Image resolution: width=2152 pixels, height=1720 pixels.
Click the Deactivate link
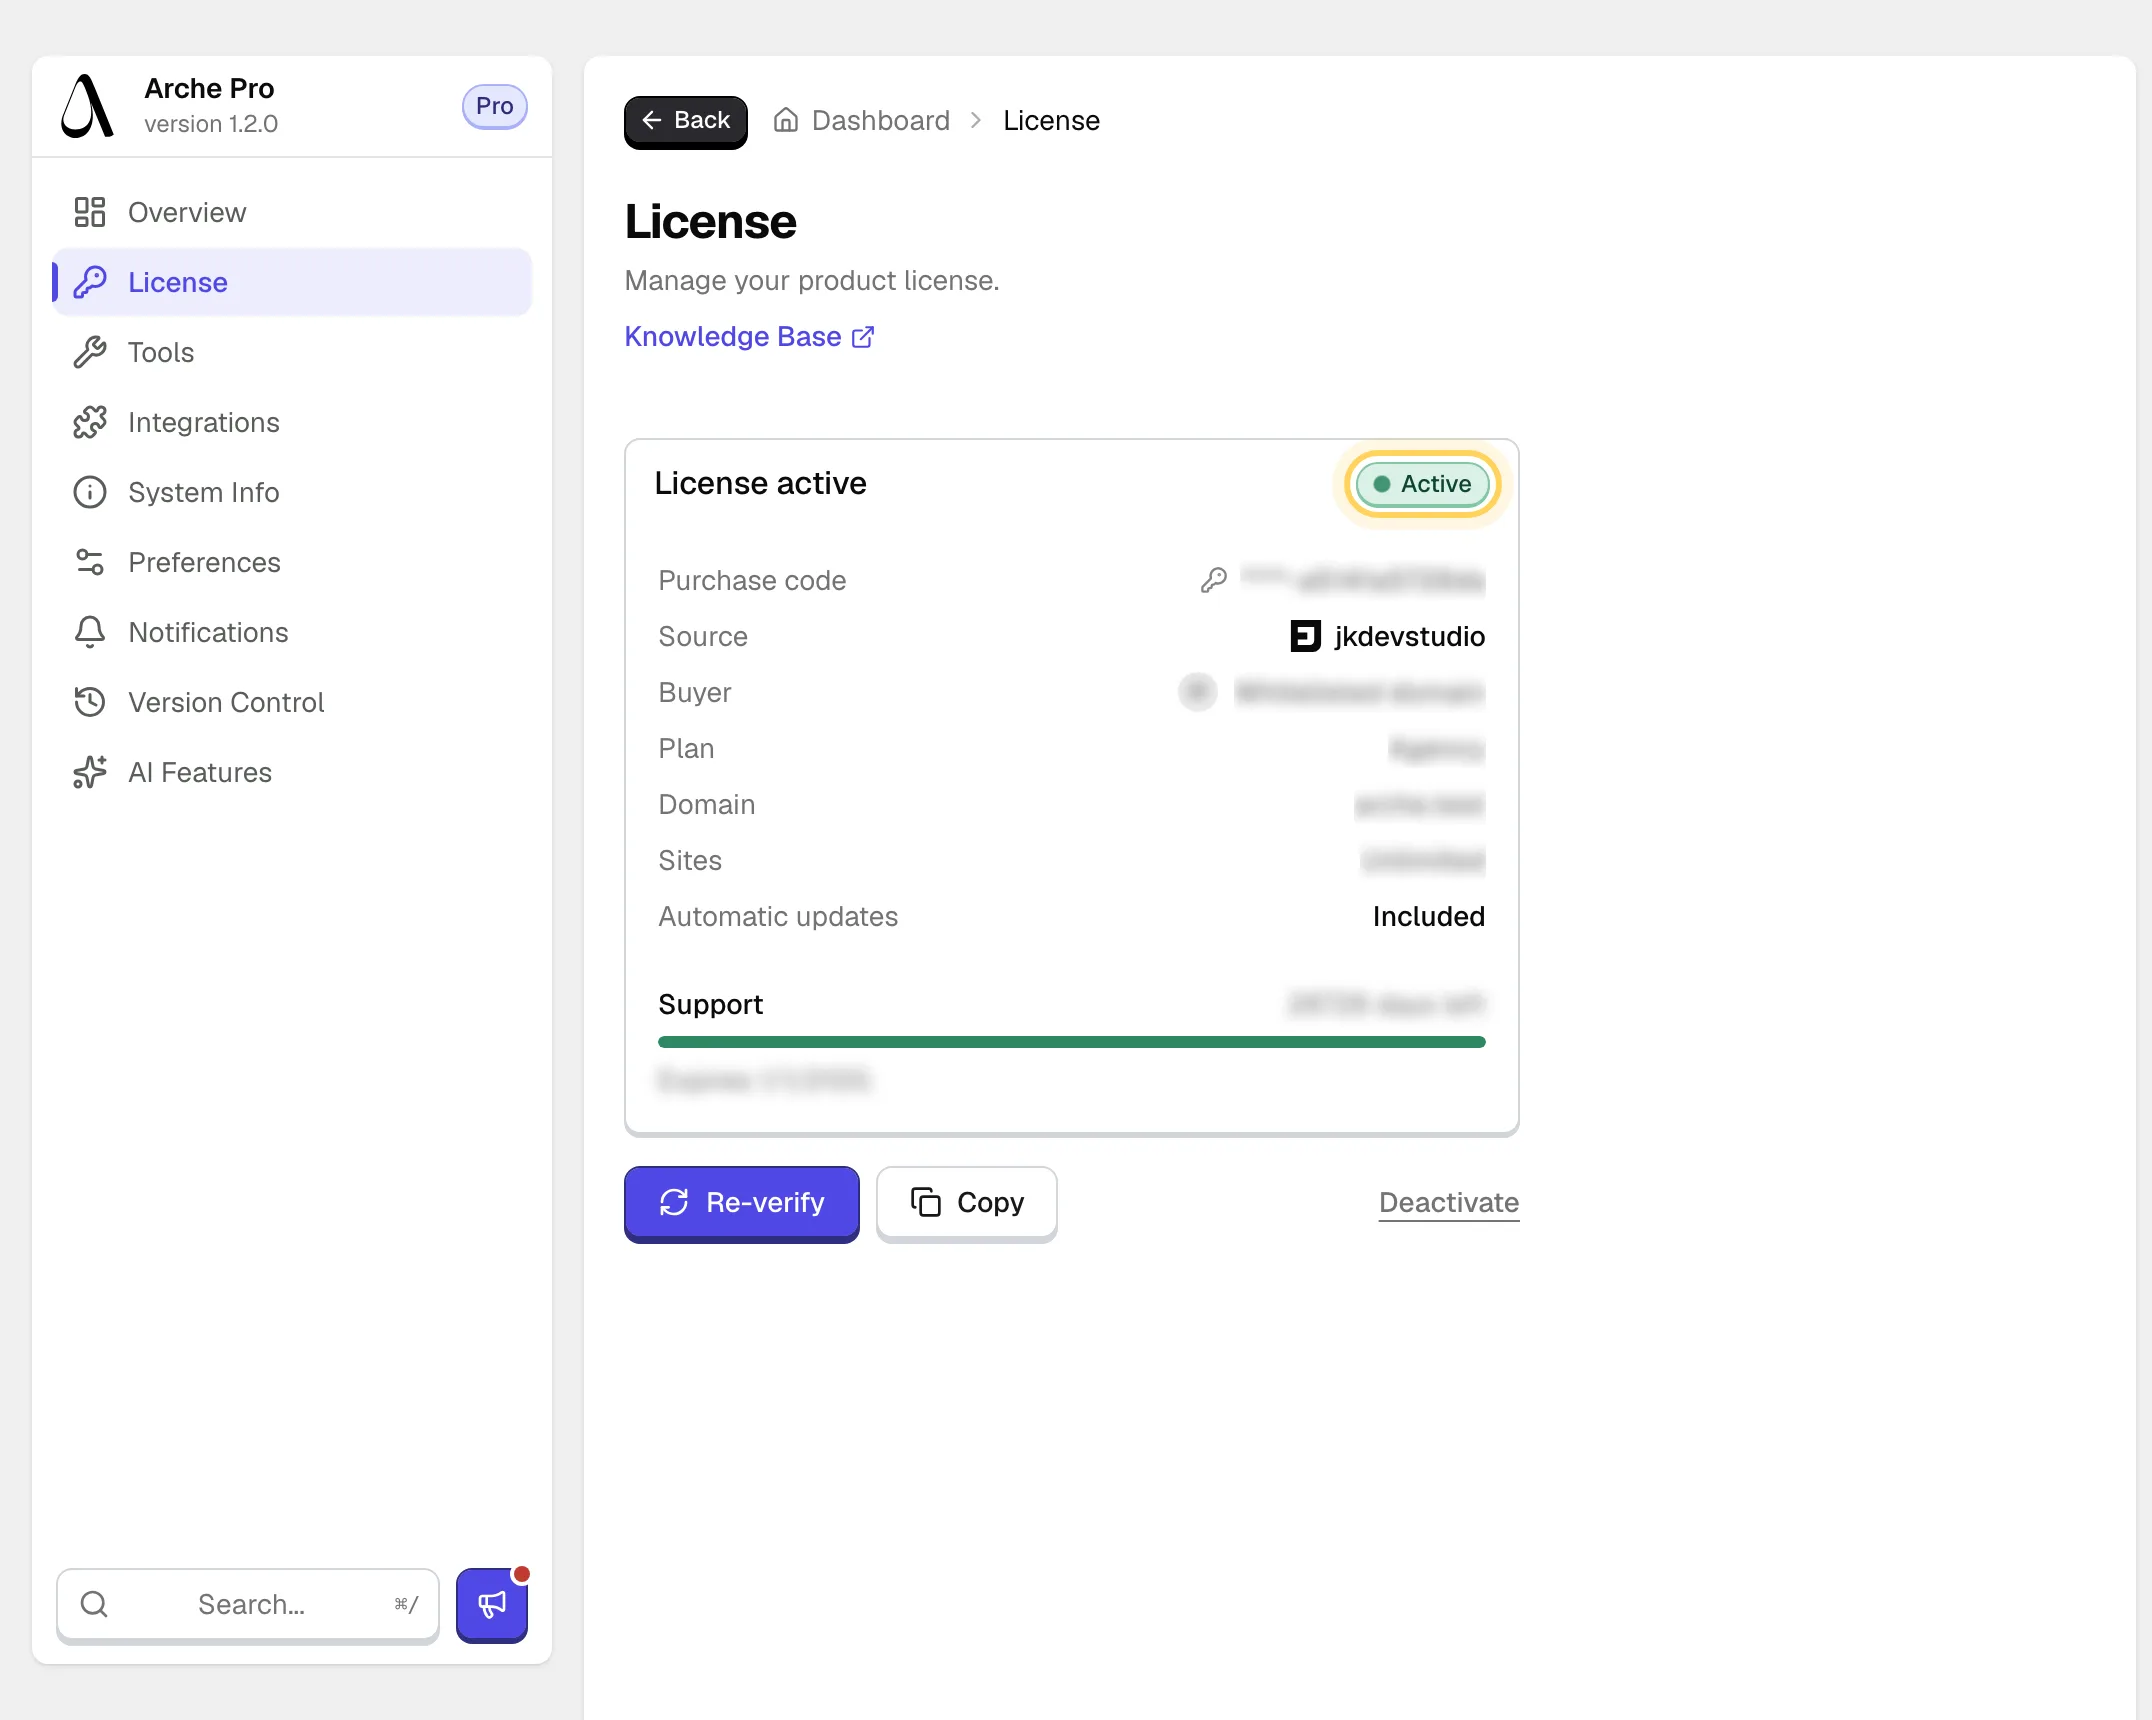(1449, 1203)
